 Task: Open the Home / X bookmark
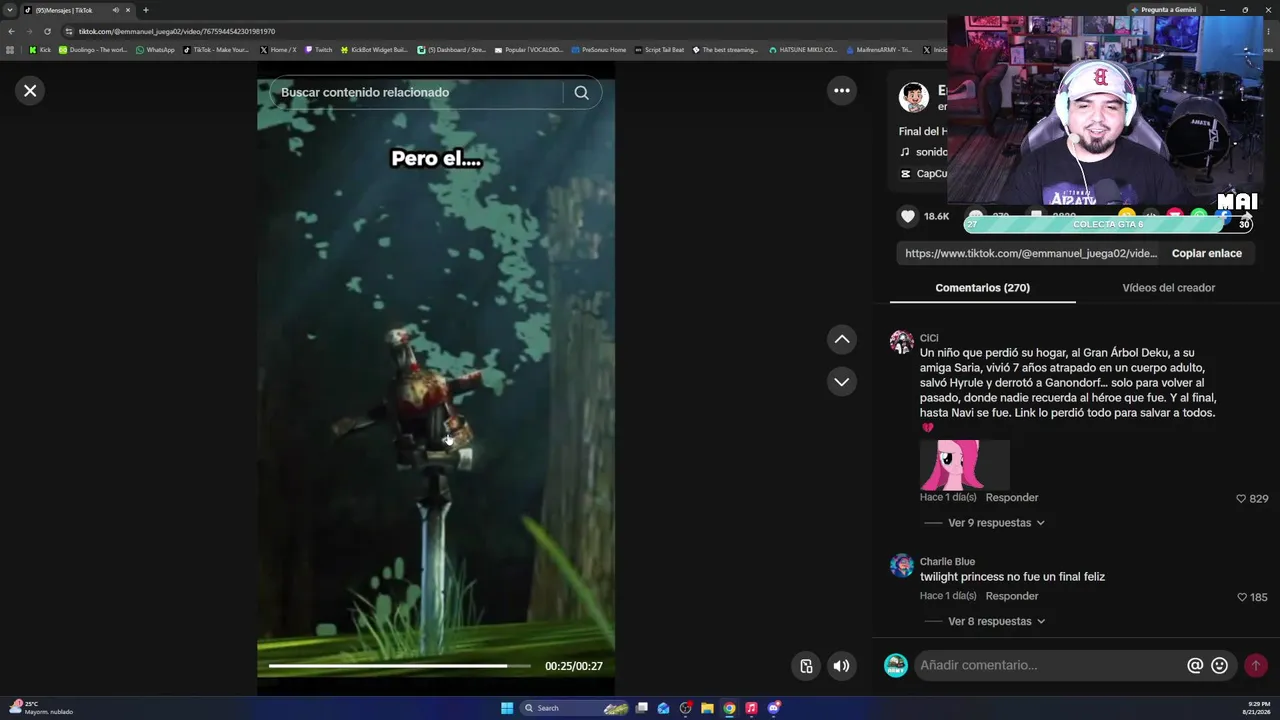pos(278,49)
